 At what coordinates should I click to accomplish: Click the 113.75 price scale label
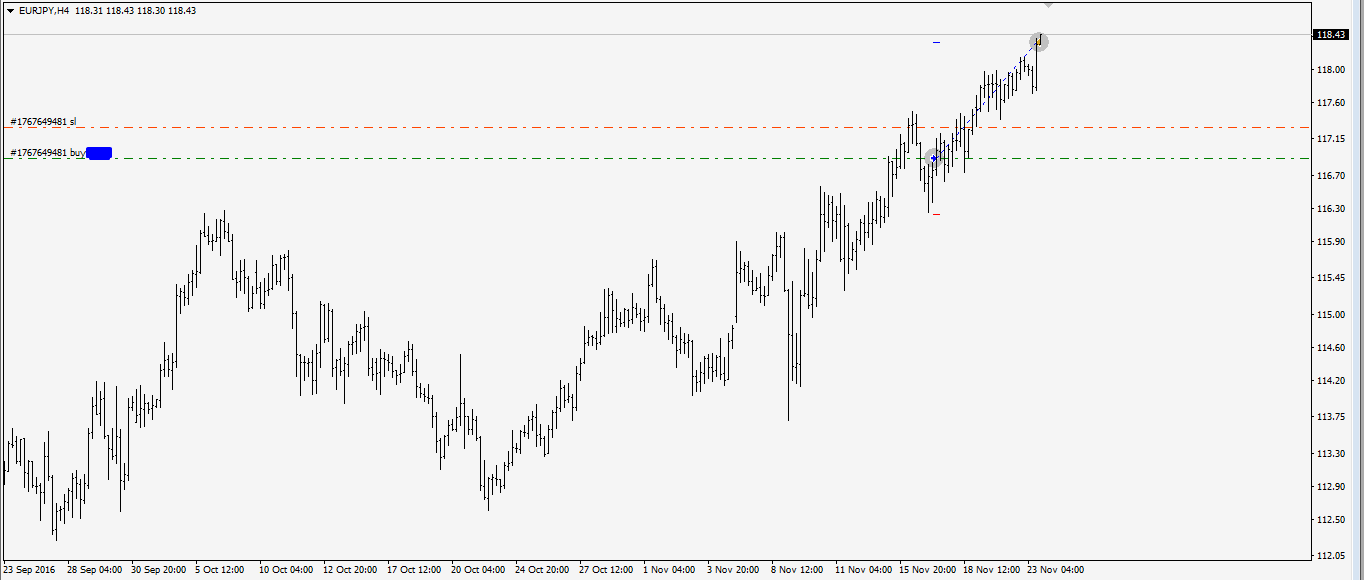[1330, 417]
